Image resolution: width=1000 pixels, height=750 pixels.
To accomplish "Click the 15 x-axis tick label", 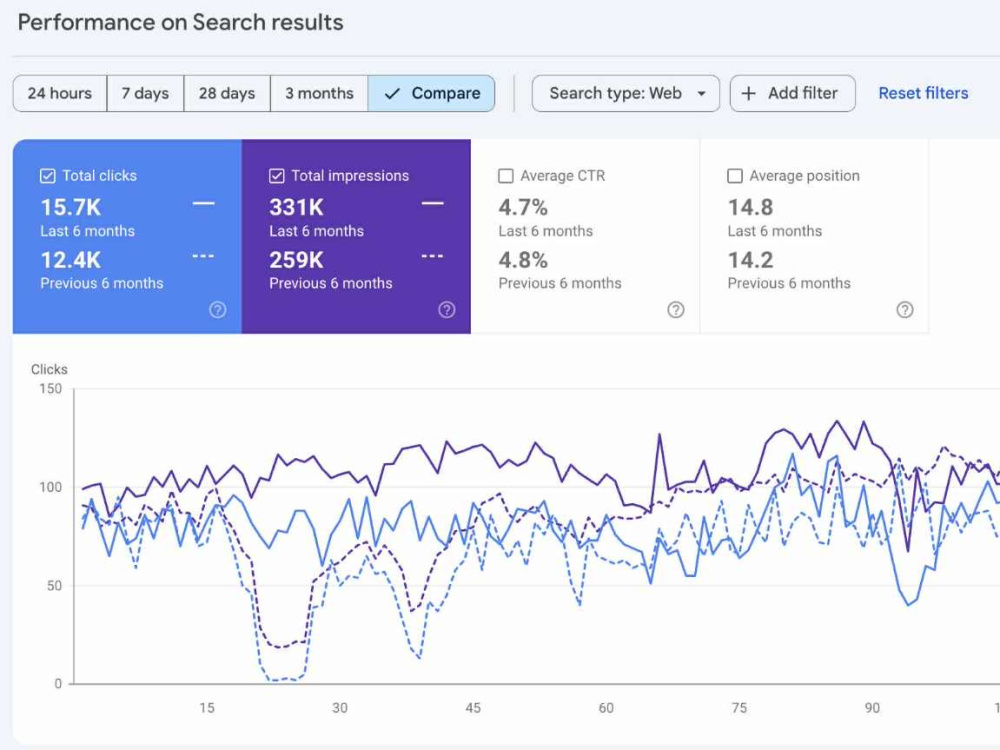I will pos(207,708).
